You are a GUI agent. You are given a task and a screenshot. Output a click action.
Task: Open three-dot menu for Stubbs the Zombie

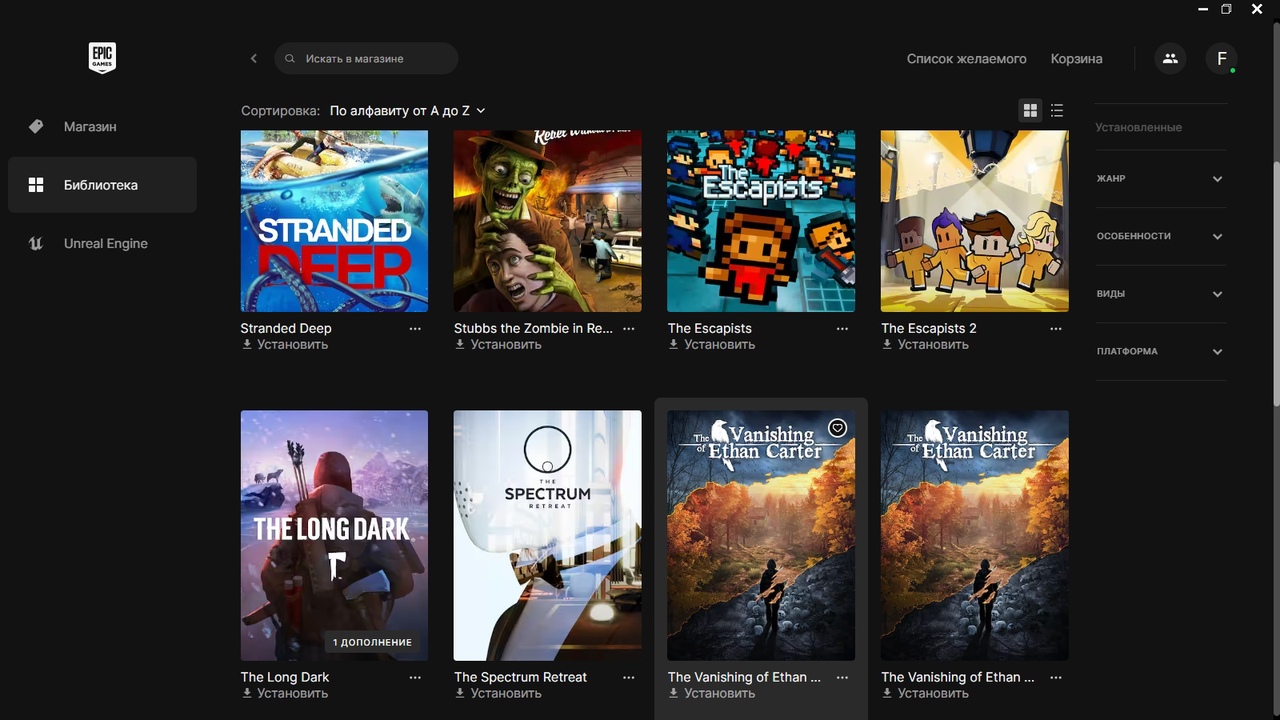629,328
